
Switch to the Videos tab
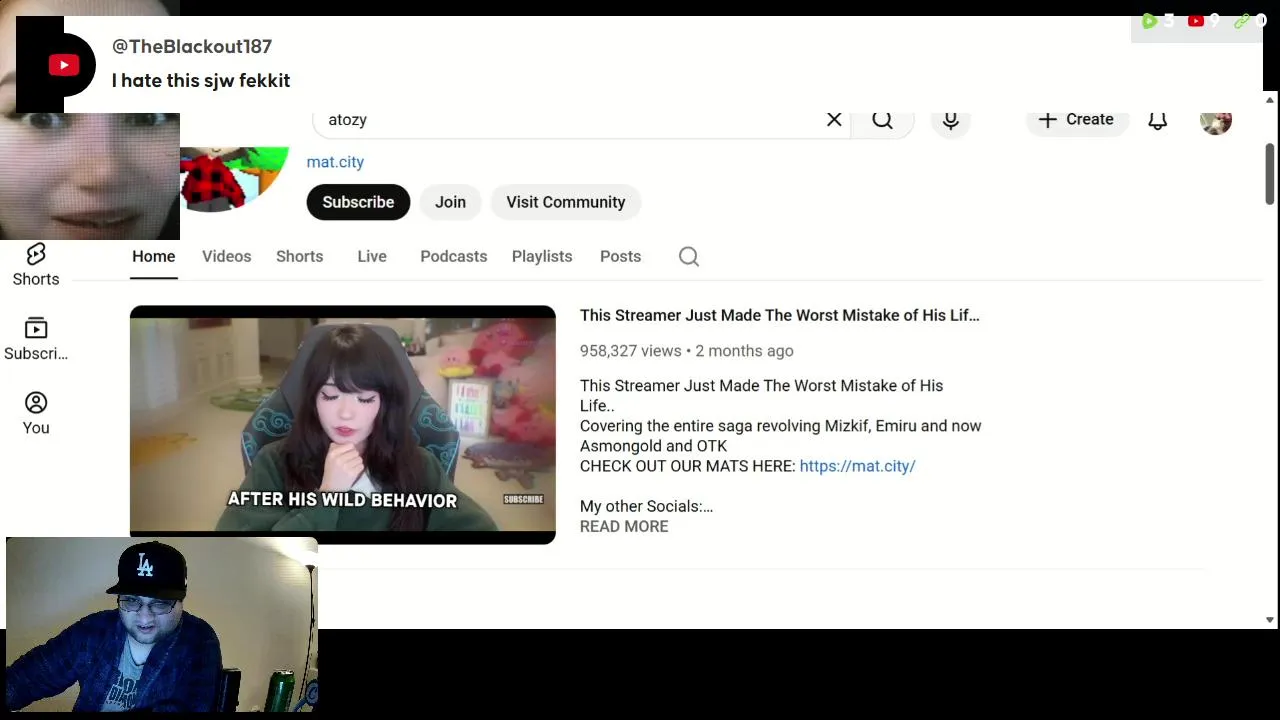tap(227, 257)
